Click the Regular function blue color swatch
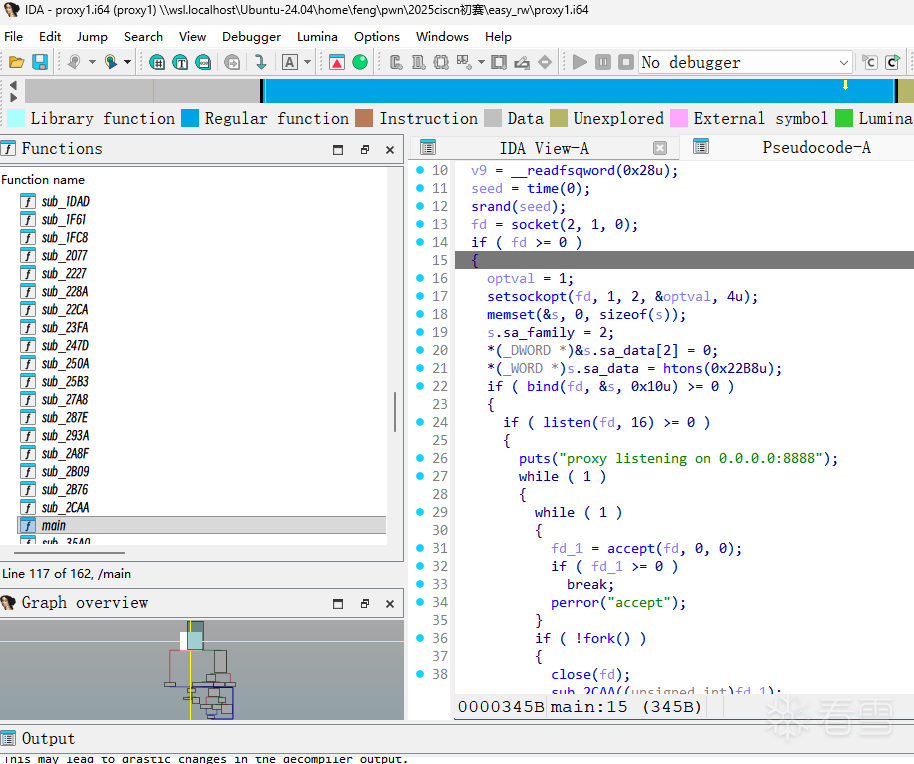 tap(190, 118)
